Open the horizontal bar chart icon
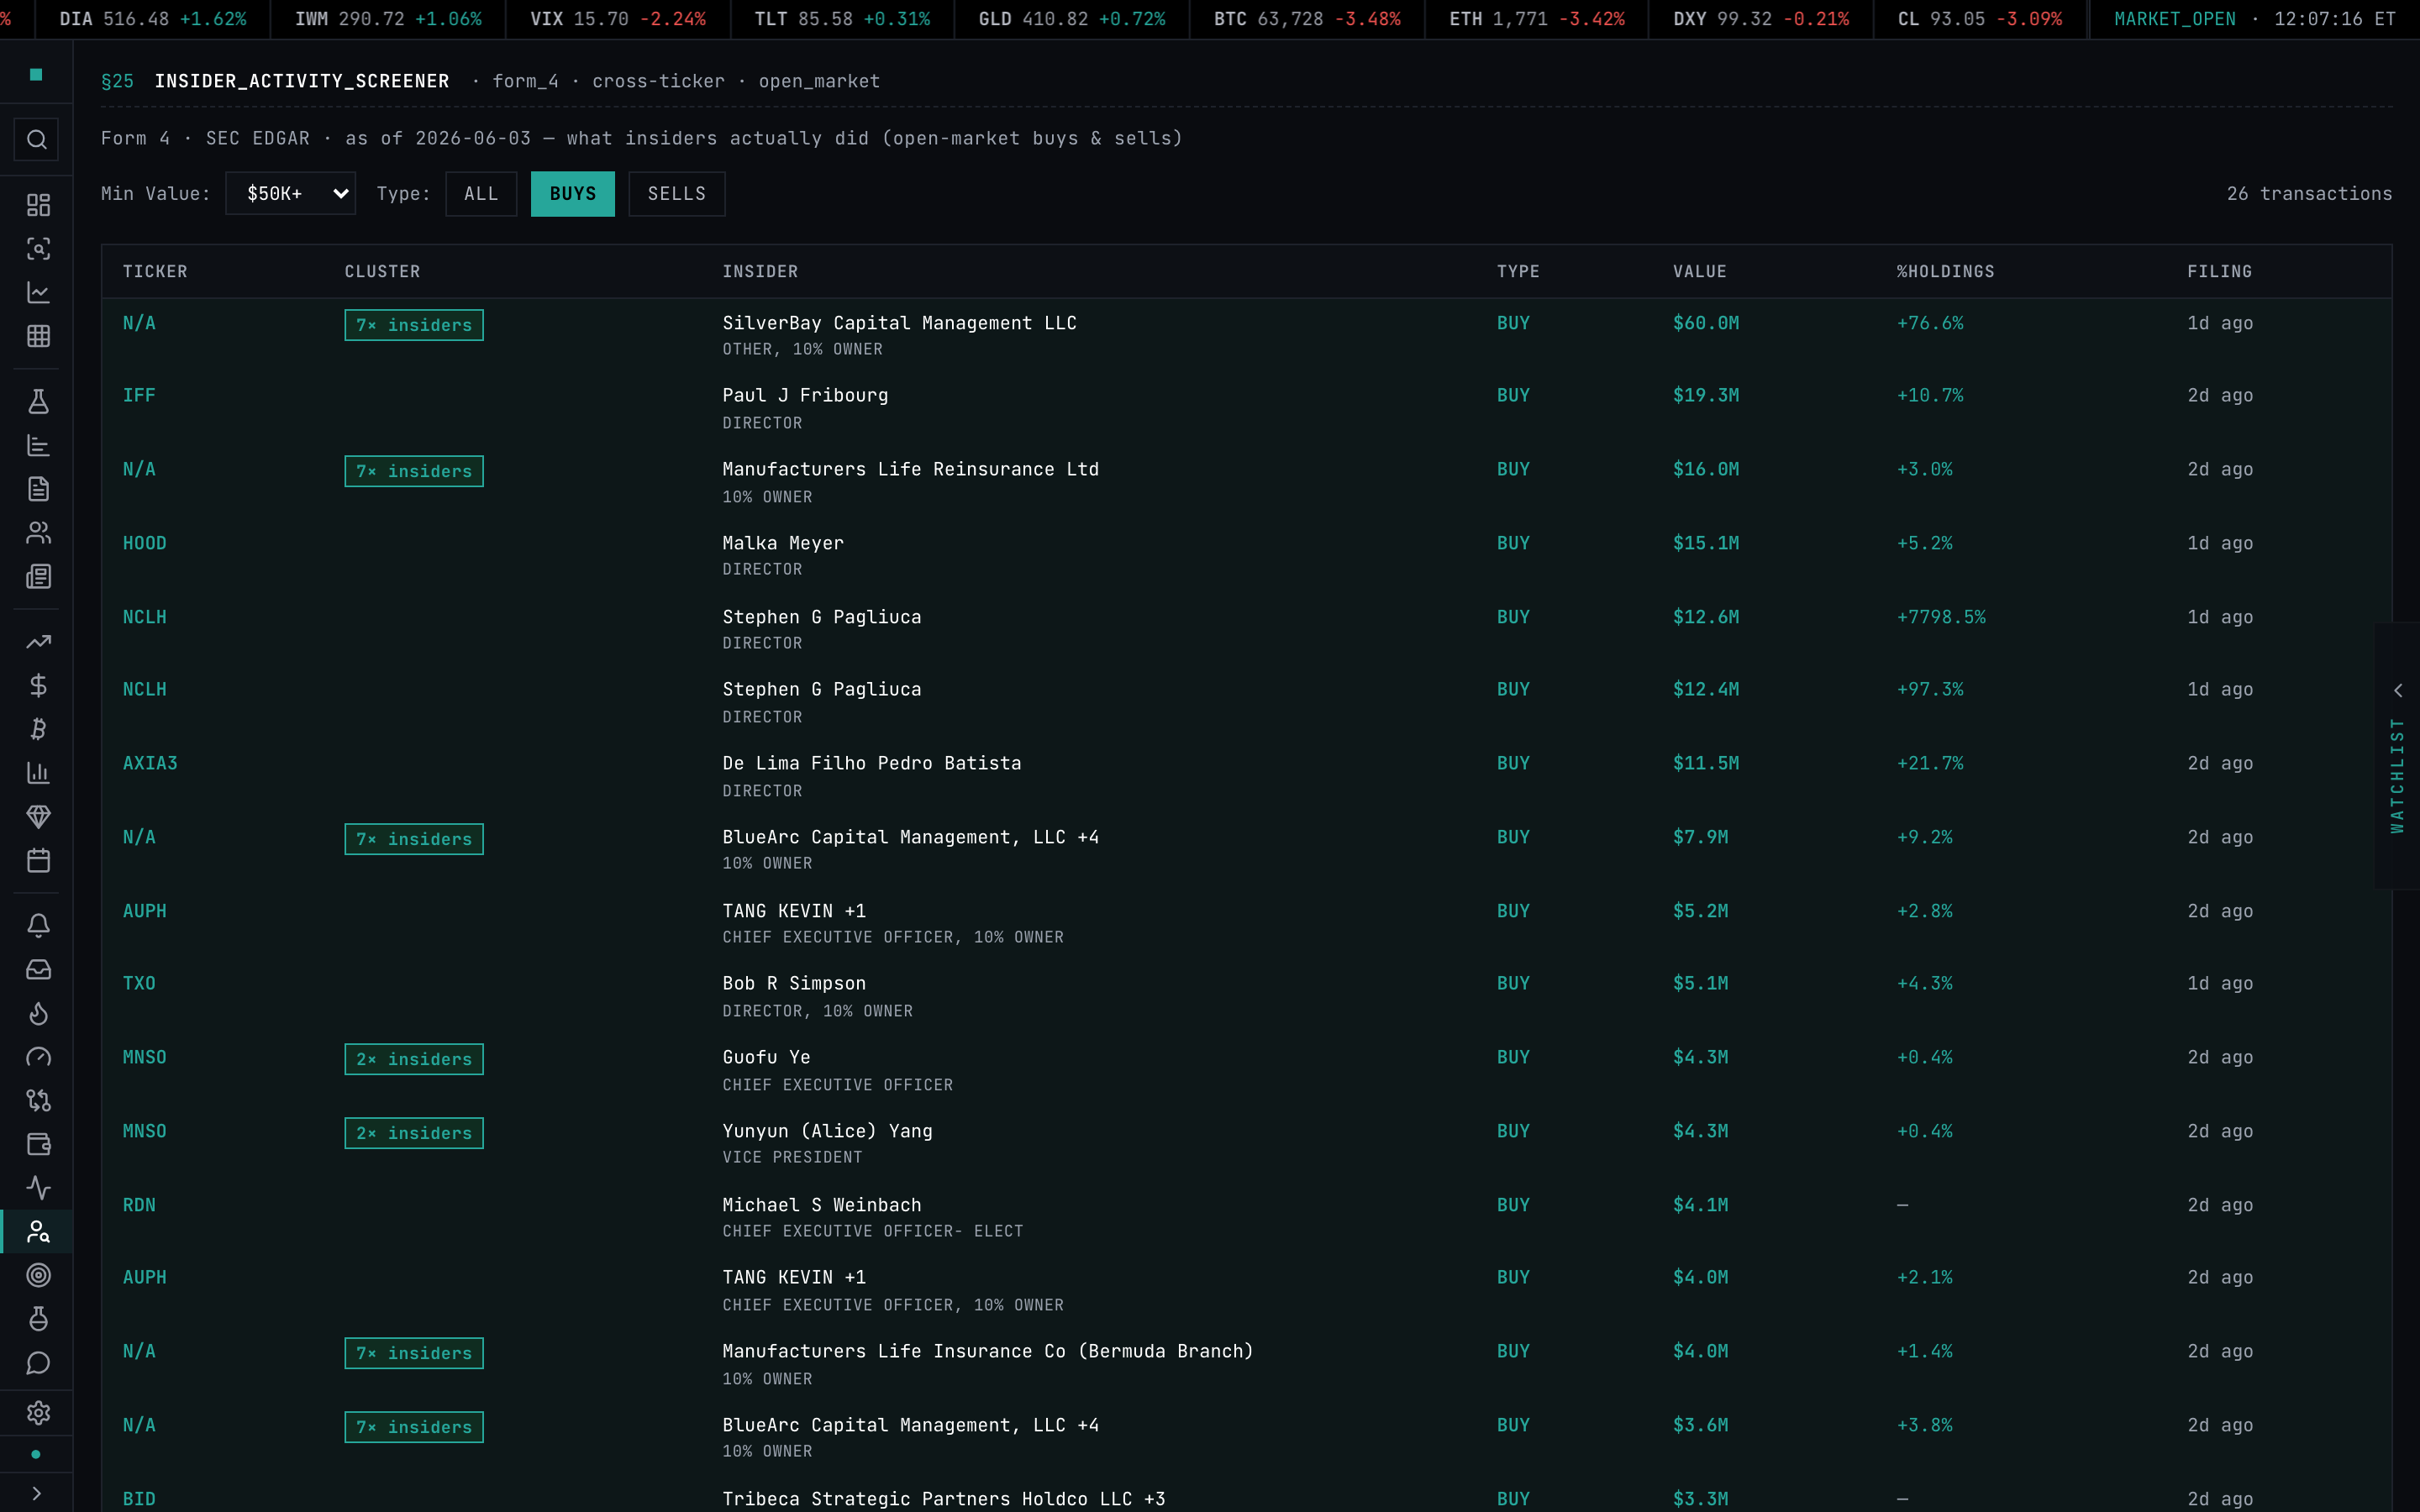The height and width of the screenshot is (1512, 2420). tap(38, 446)
